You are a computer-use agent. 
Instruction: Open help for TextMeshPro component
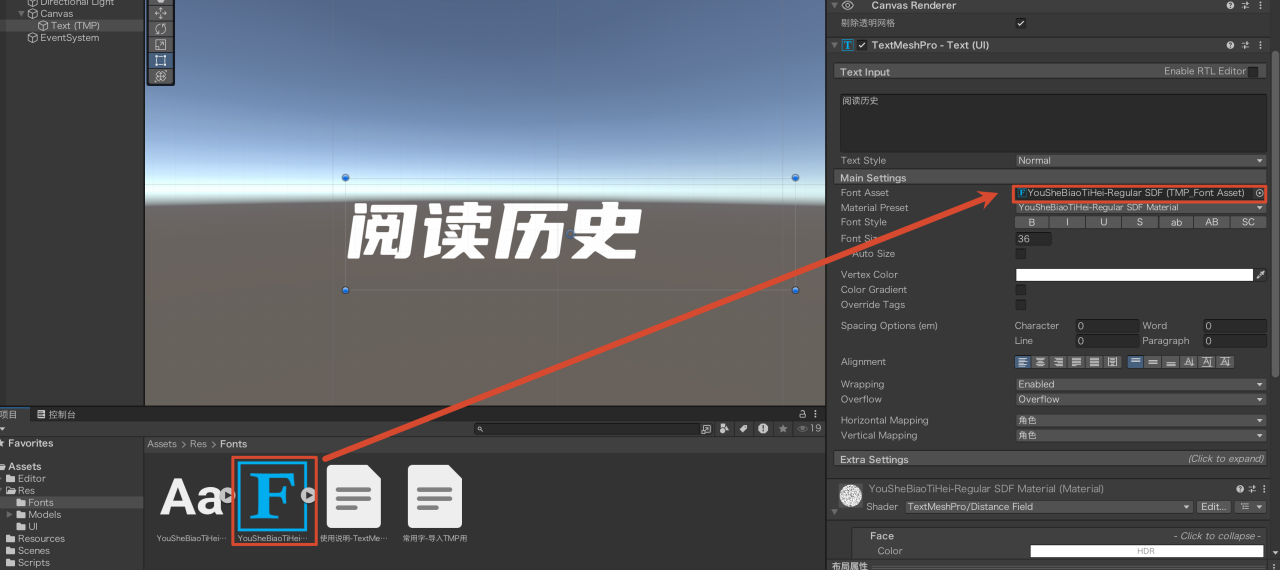1231,45
